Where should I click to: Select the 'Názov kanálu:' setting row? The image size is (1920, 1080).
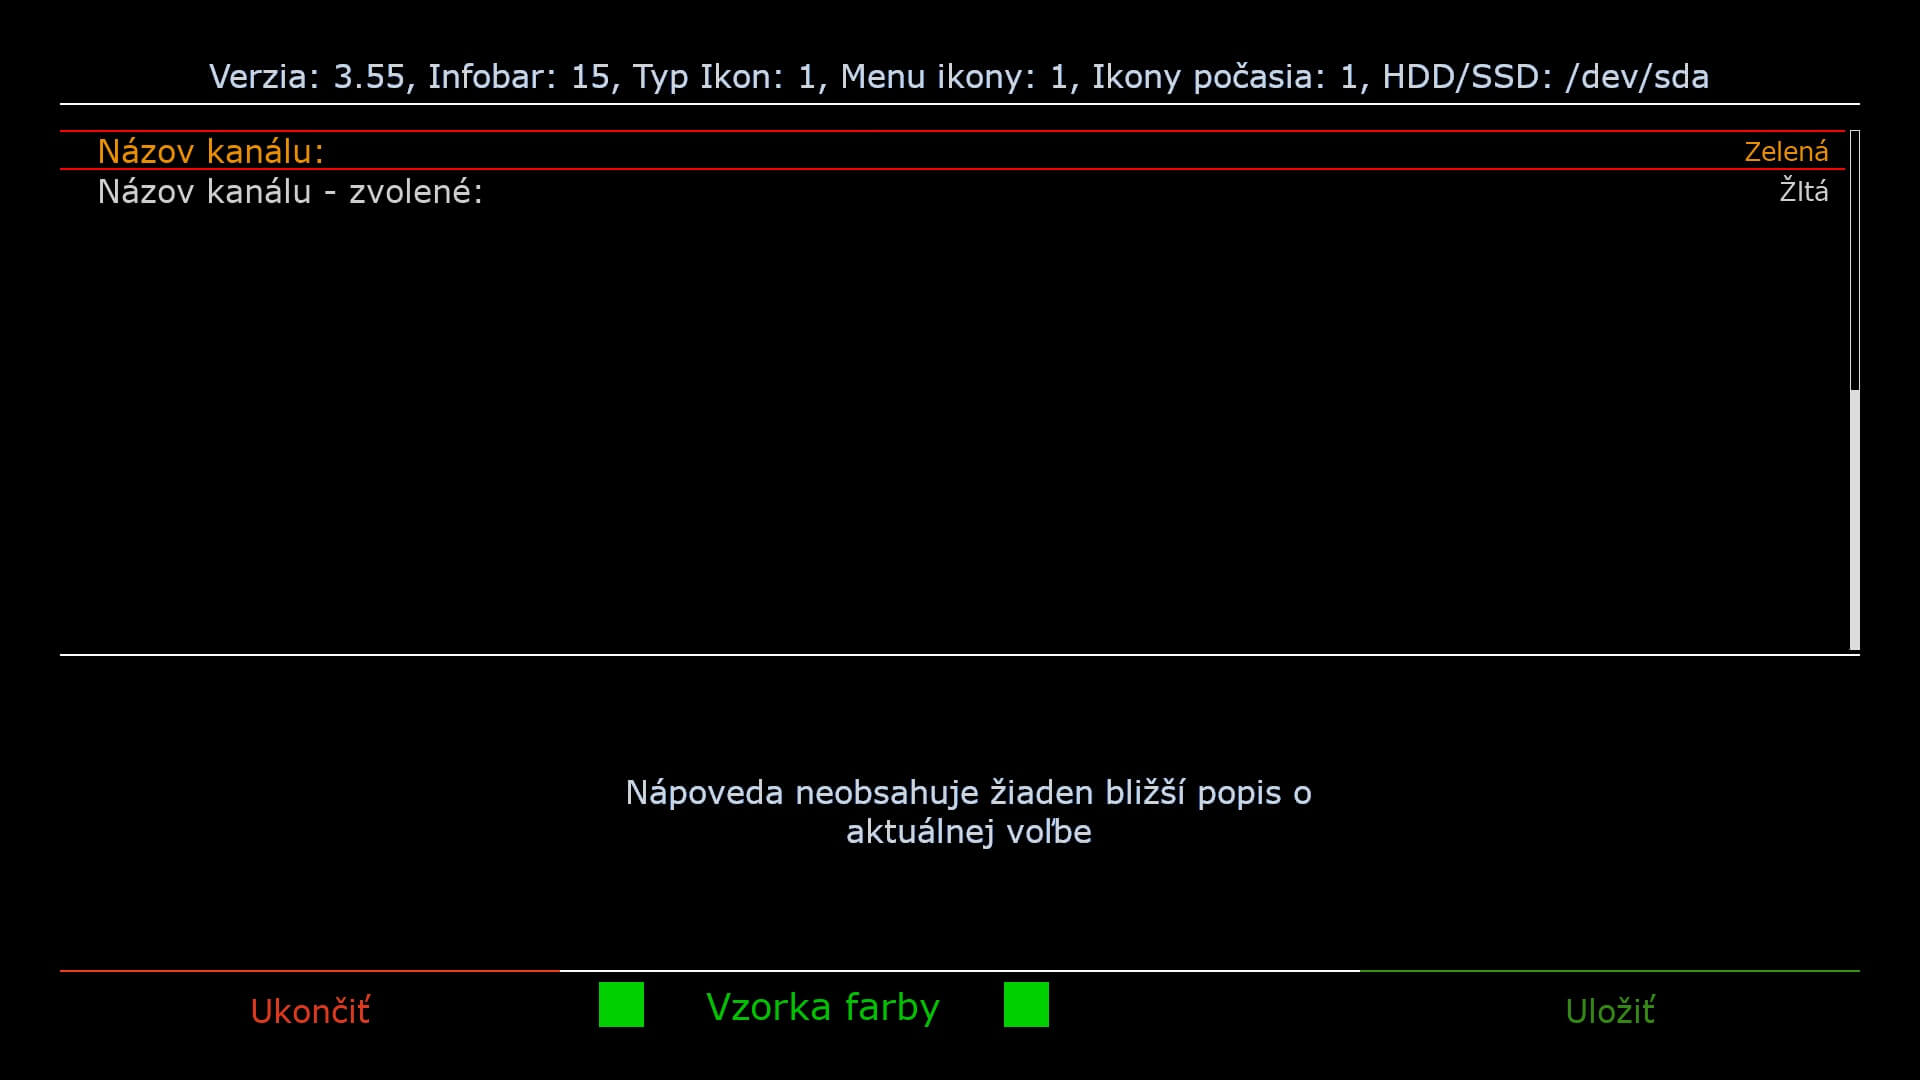tap(211, 151)
